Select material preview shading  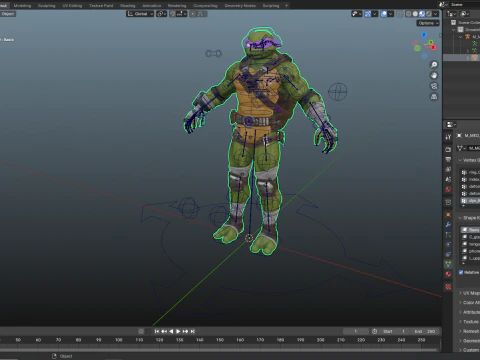point(422,14)
